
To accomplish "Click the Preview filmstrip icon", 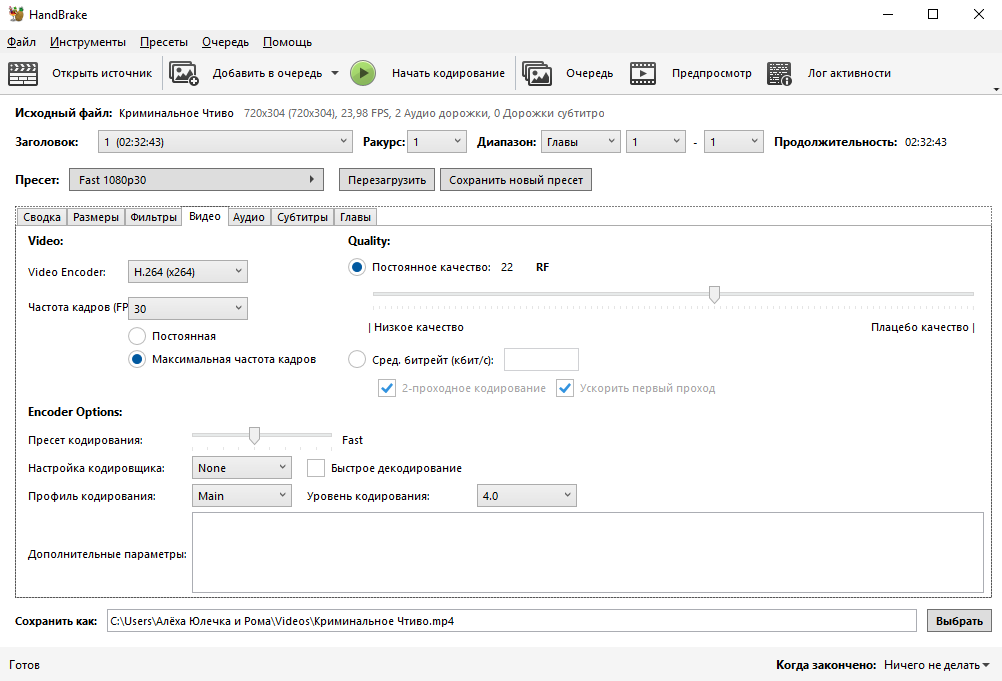I will (x=643, y=73).
